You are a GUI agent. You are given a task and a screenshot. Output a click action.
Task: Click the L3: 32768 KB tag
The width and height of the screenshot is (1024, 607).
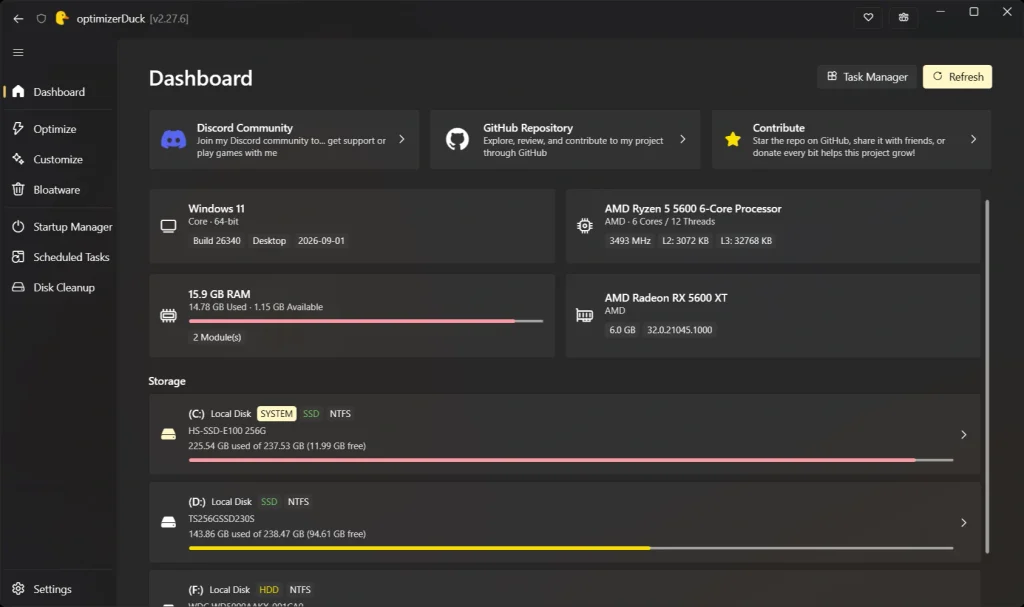746,240
